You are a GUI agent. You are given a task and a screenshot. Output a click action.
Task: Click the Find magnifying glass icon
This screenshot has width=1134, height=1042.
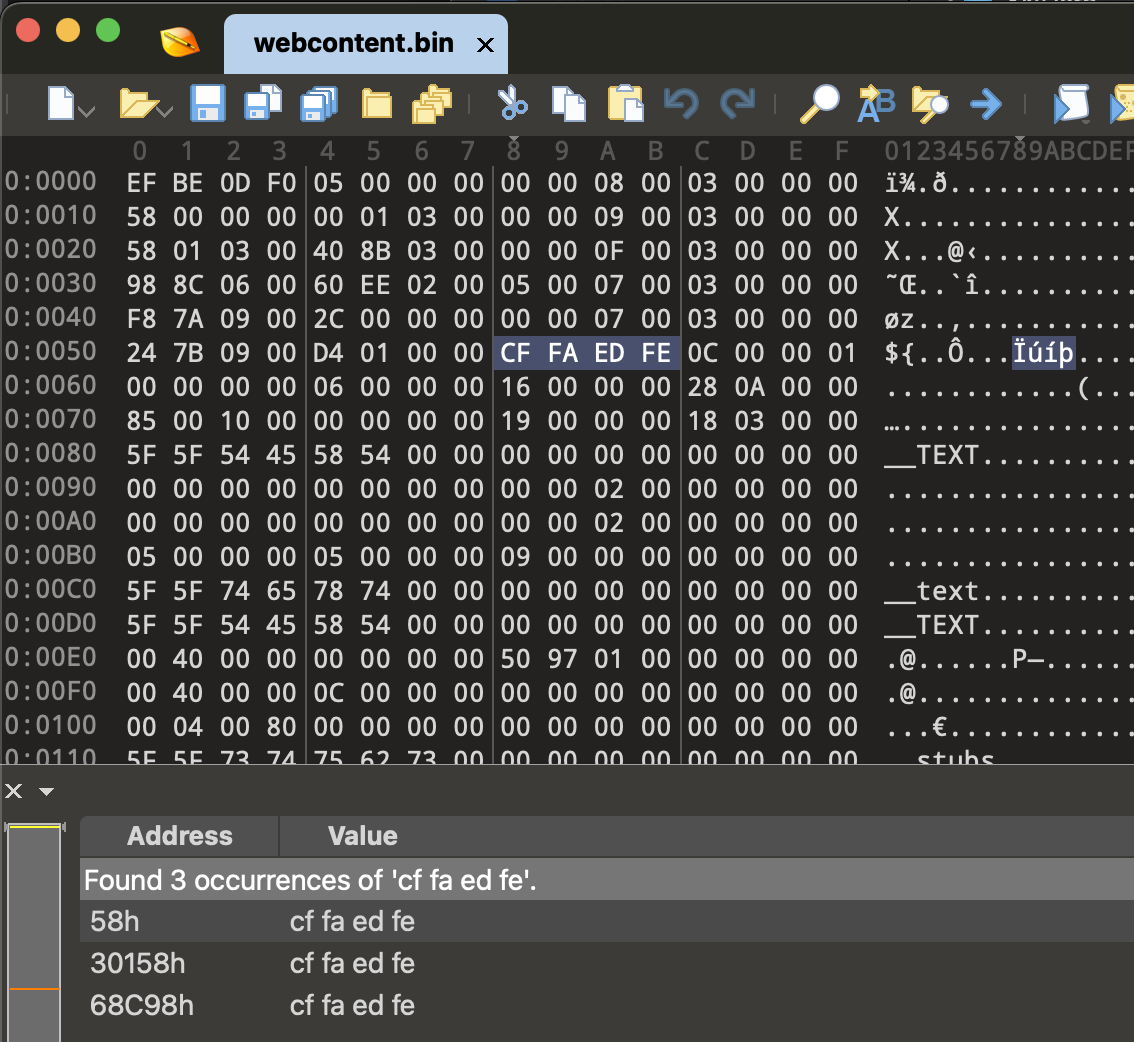(819, 103)
